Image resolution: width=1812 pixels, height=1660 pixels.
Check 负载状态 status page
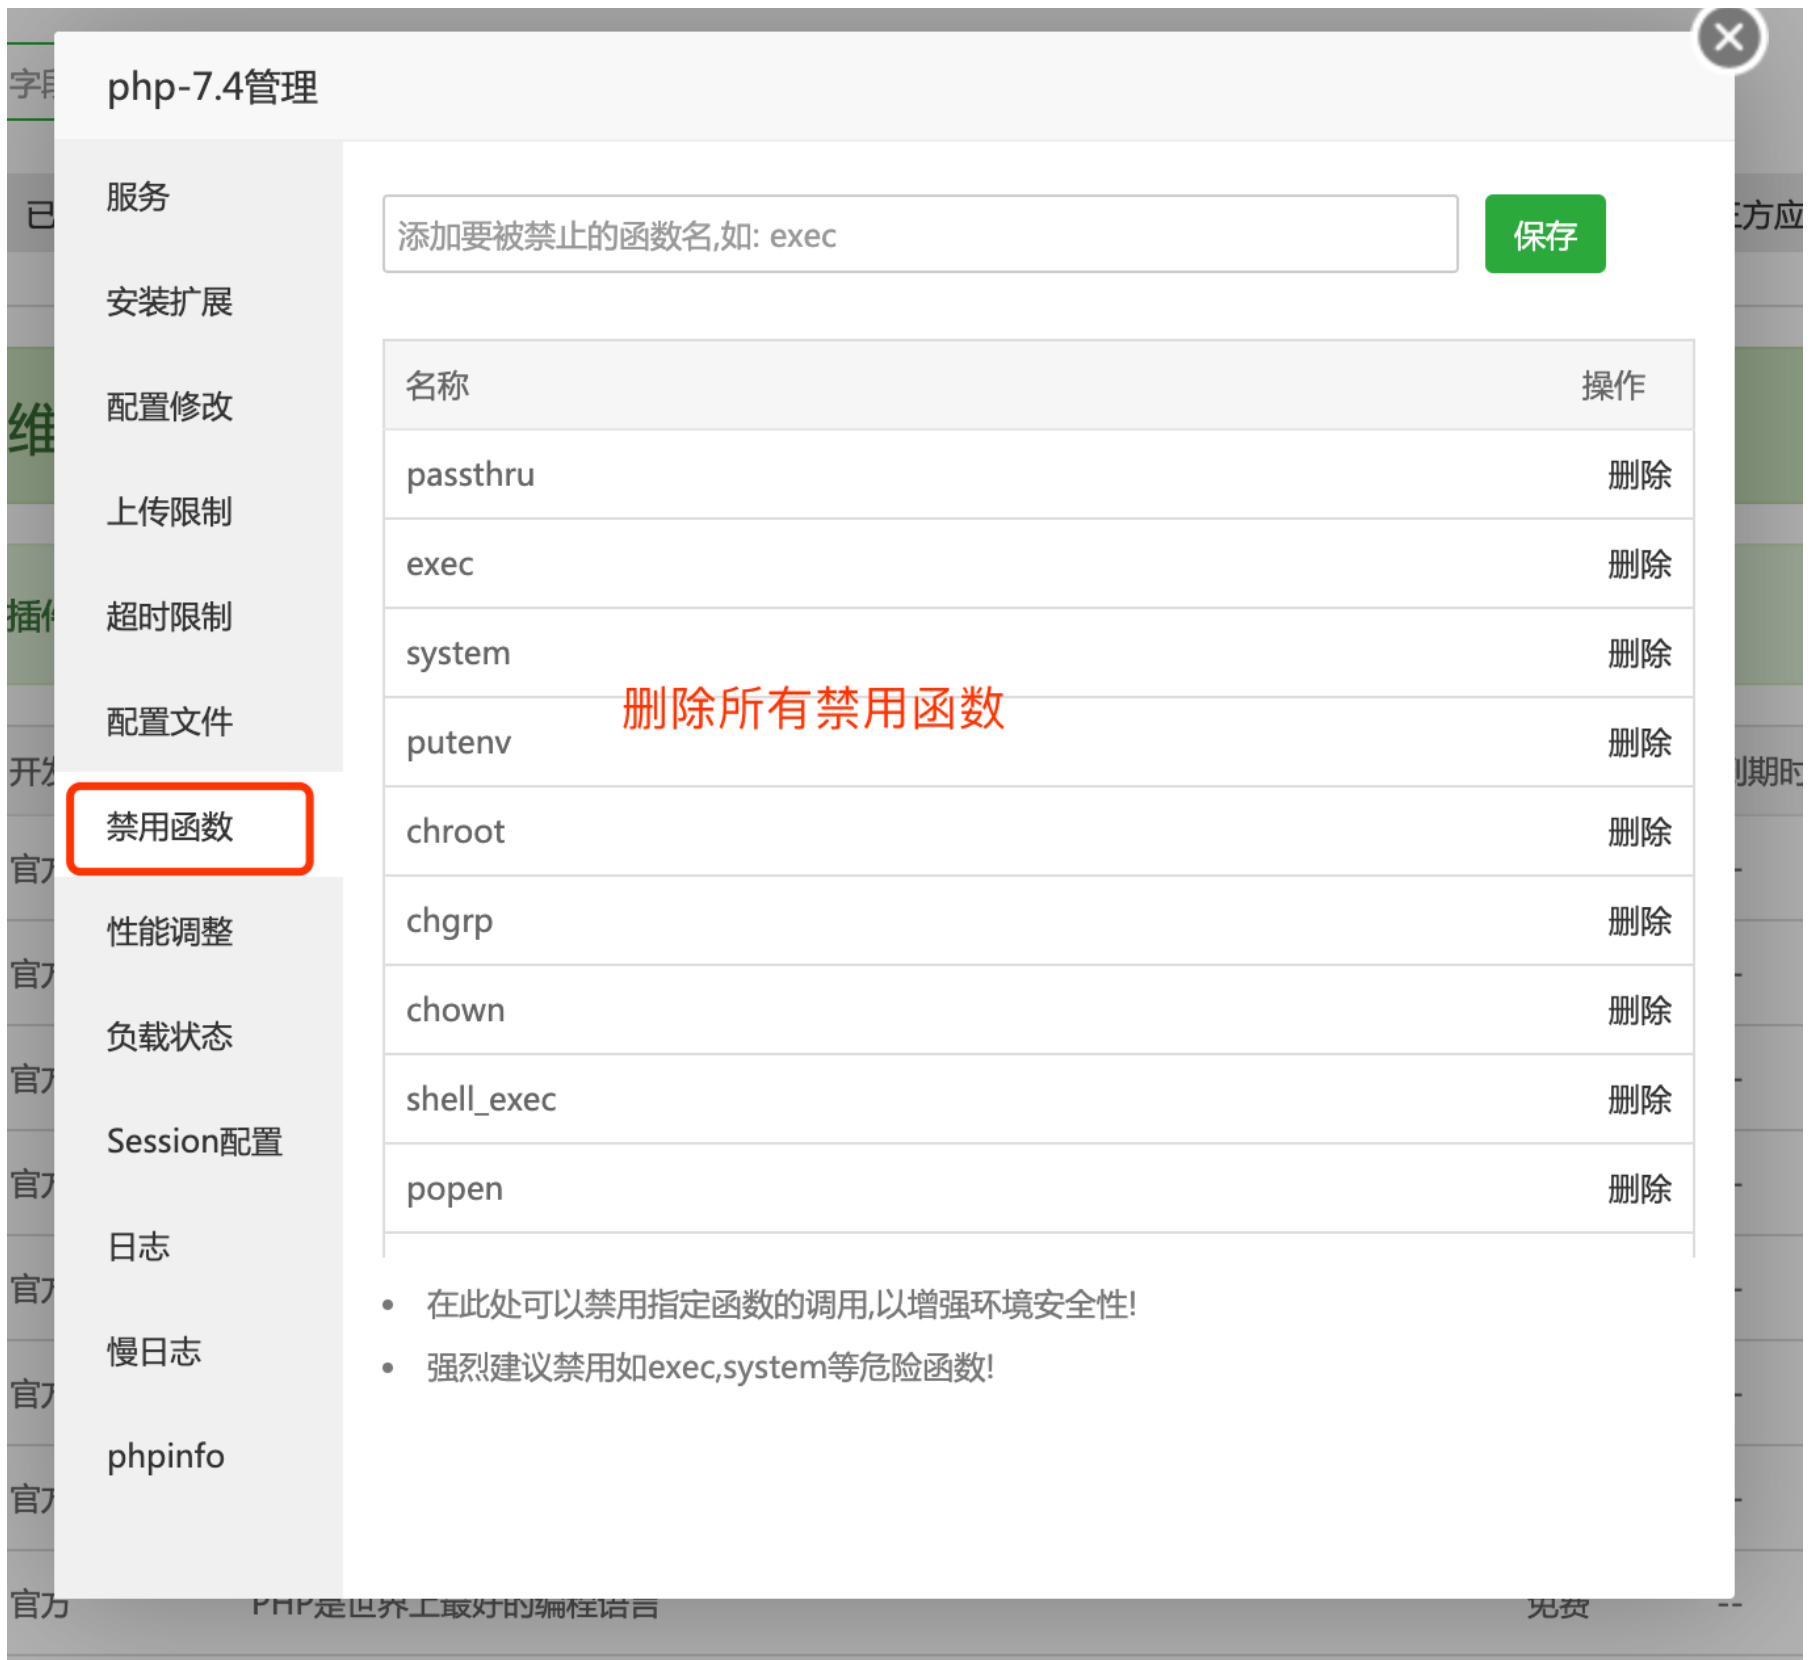(x=168, y=1037)
